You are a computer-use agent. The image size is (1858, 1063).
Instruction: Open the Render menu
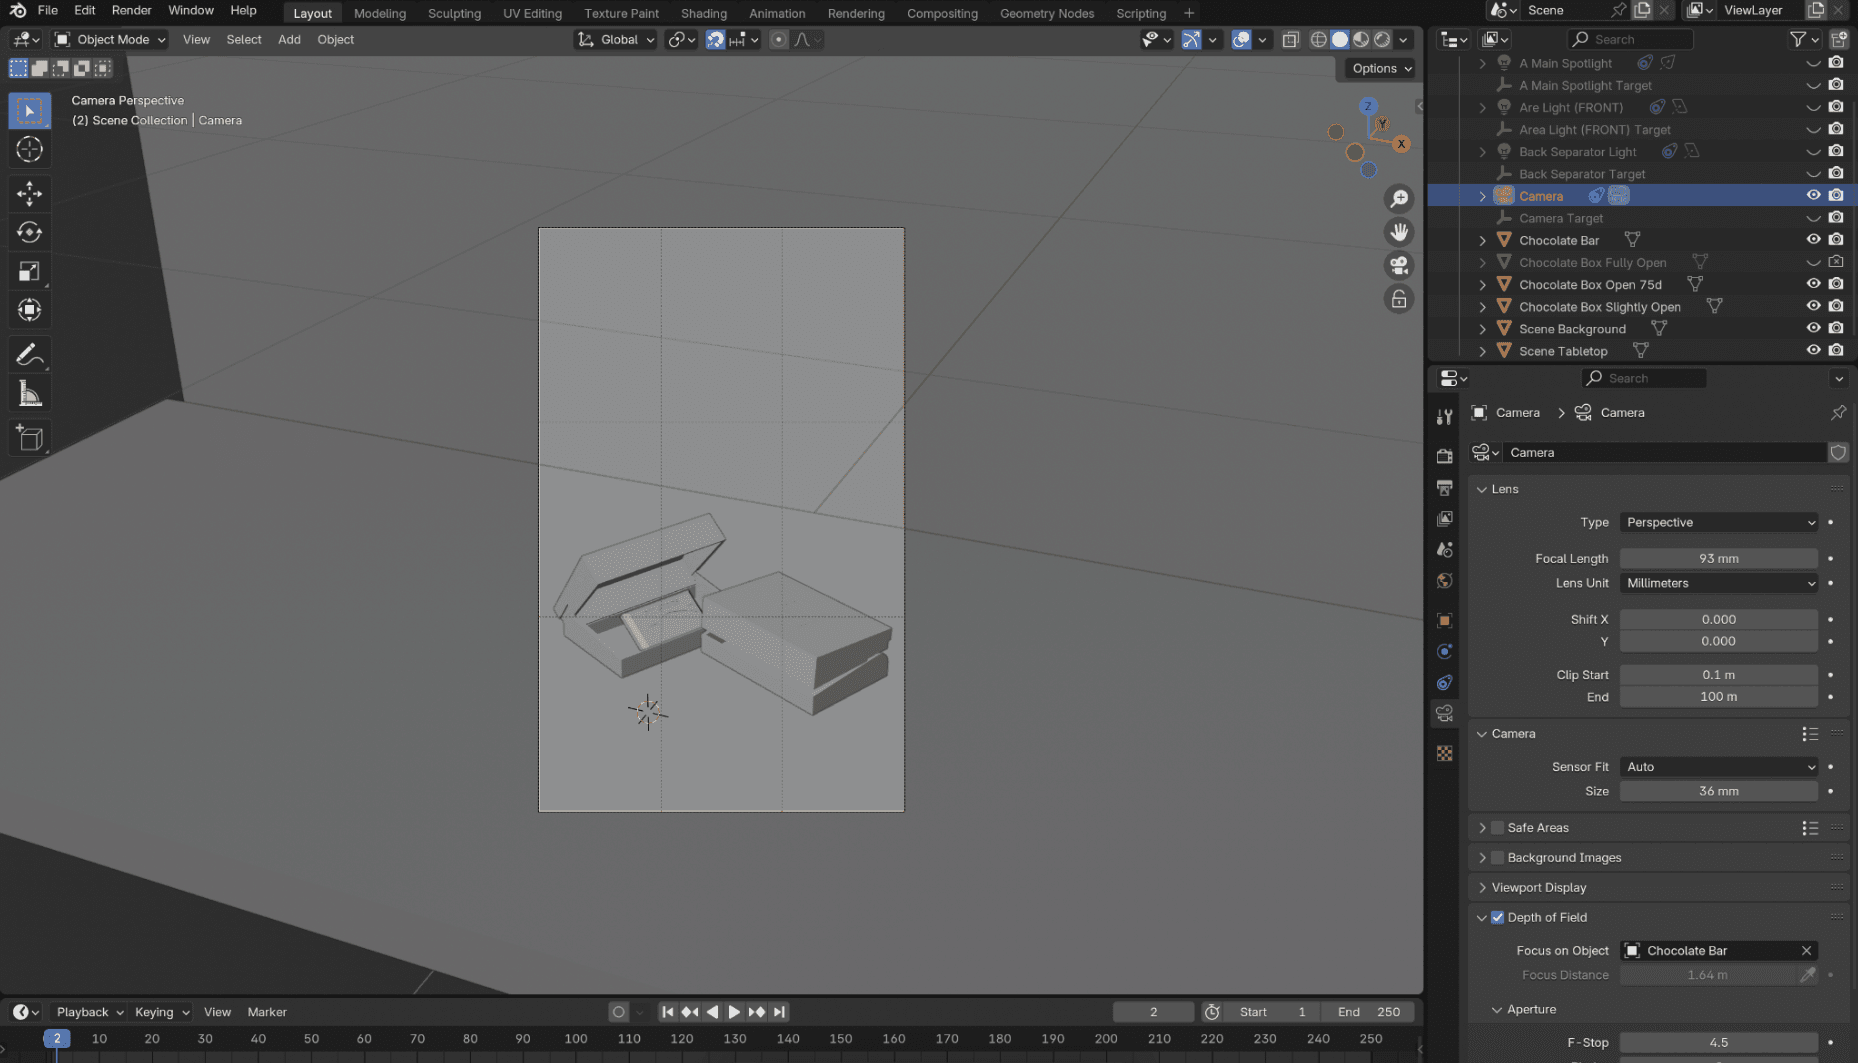(131, 10)
